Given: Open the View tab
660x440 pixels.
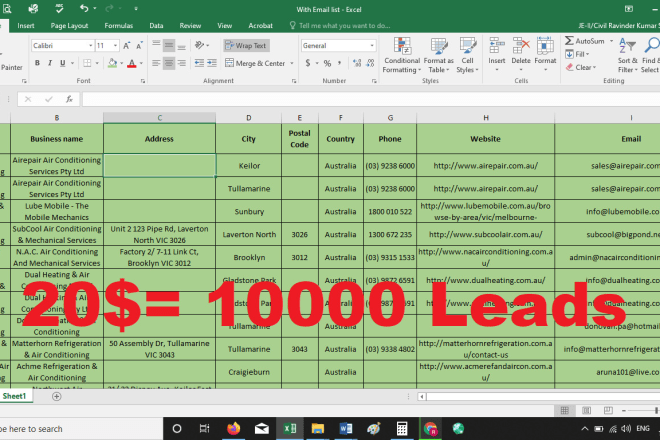Looking at the screenshot, I should (224, 26).
